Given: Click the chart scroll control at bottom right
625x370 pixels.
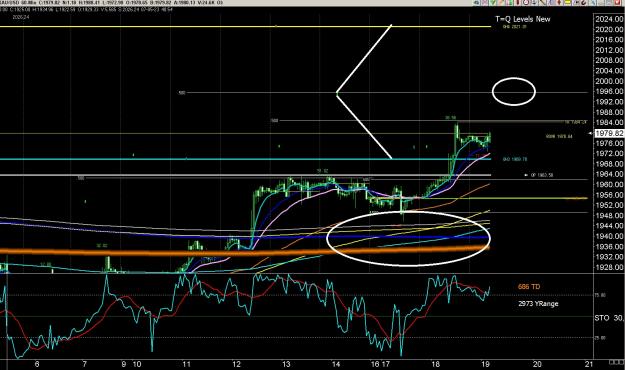Looking at the screenshot, I should tap(616, 362).
